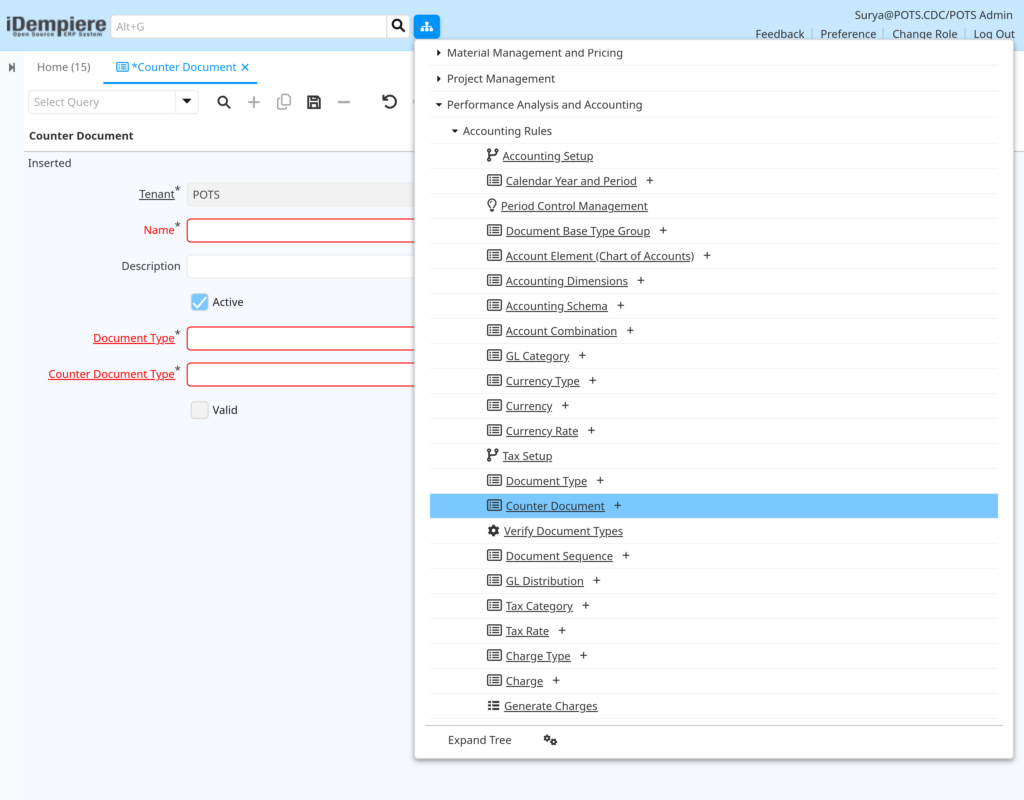Click the plus icon next to Counter Document

tap(617, 505)
